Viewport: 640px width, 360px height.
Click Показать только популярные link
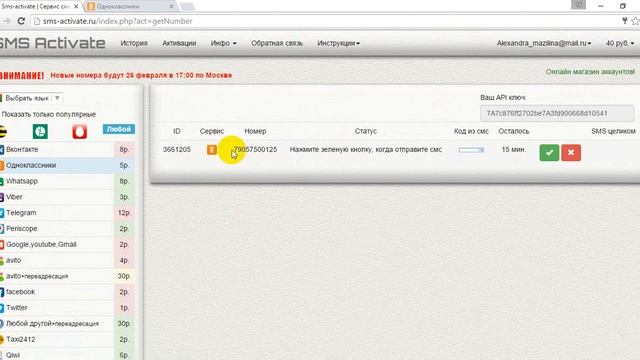[x=49, y=114]
